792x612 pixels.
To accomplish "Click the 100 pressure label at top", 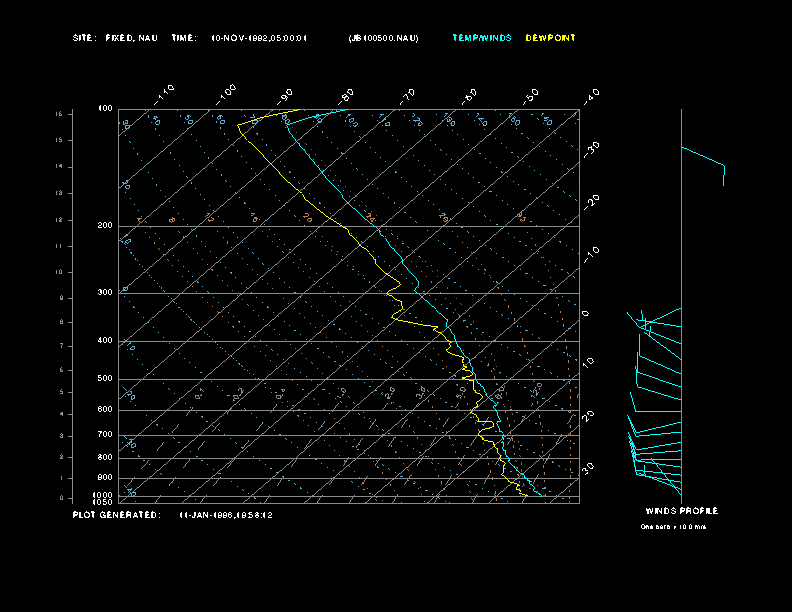I will (x=104, y=108).
